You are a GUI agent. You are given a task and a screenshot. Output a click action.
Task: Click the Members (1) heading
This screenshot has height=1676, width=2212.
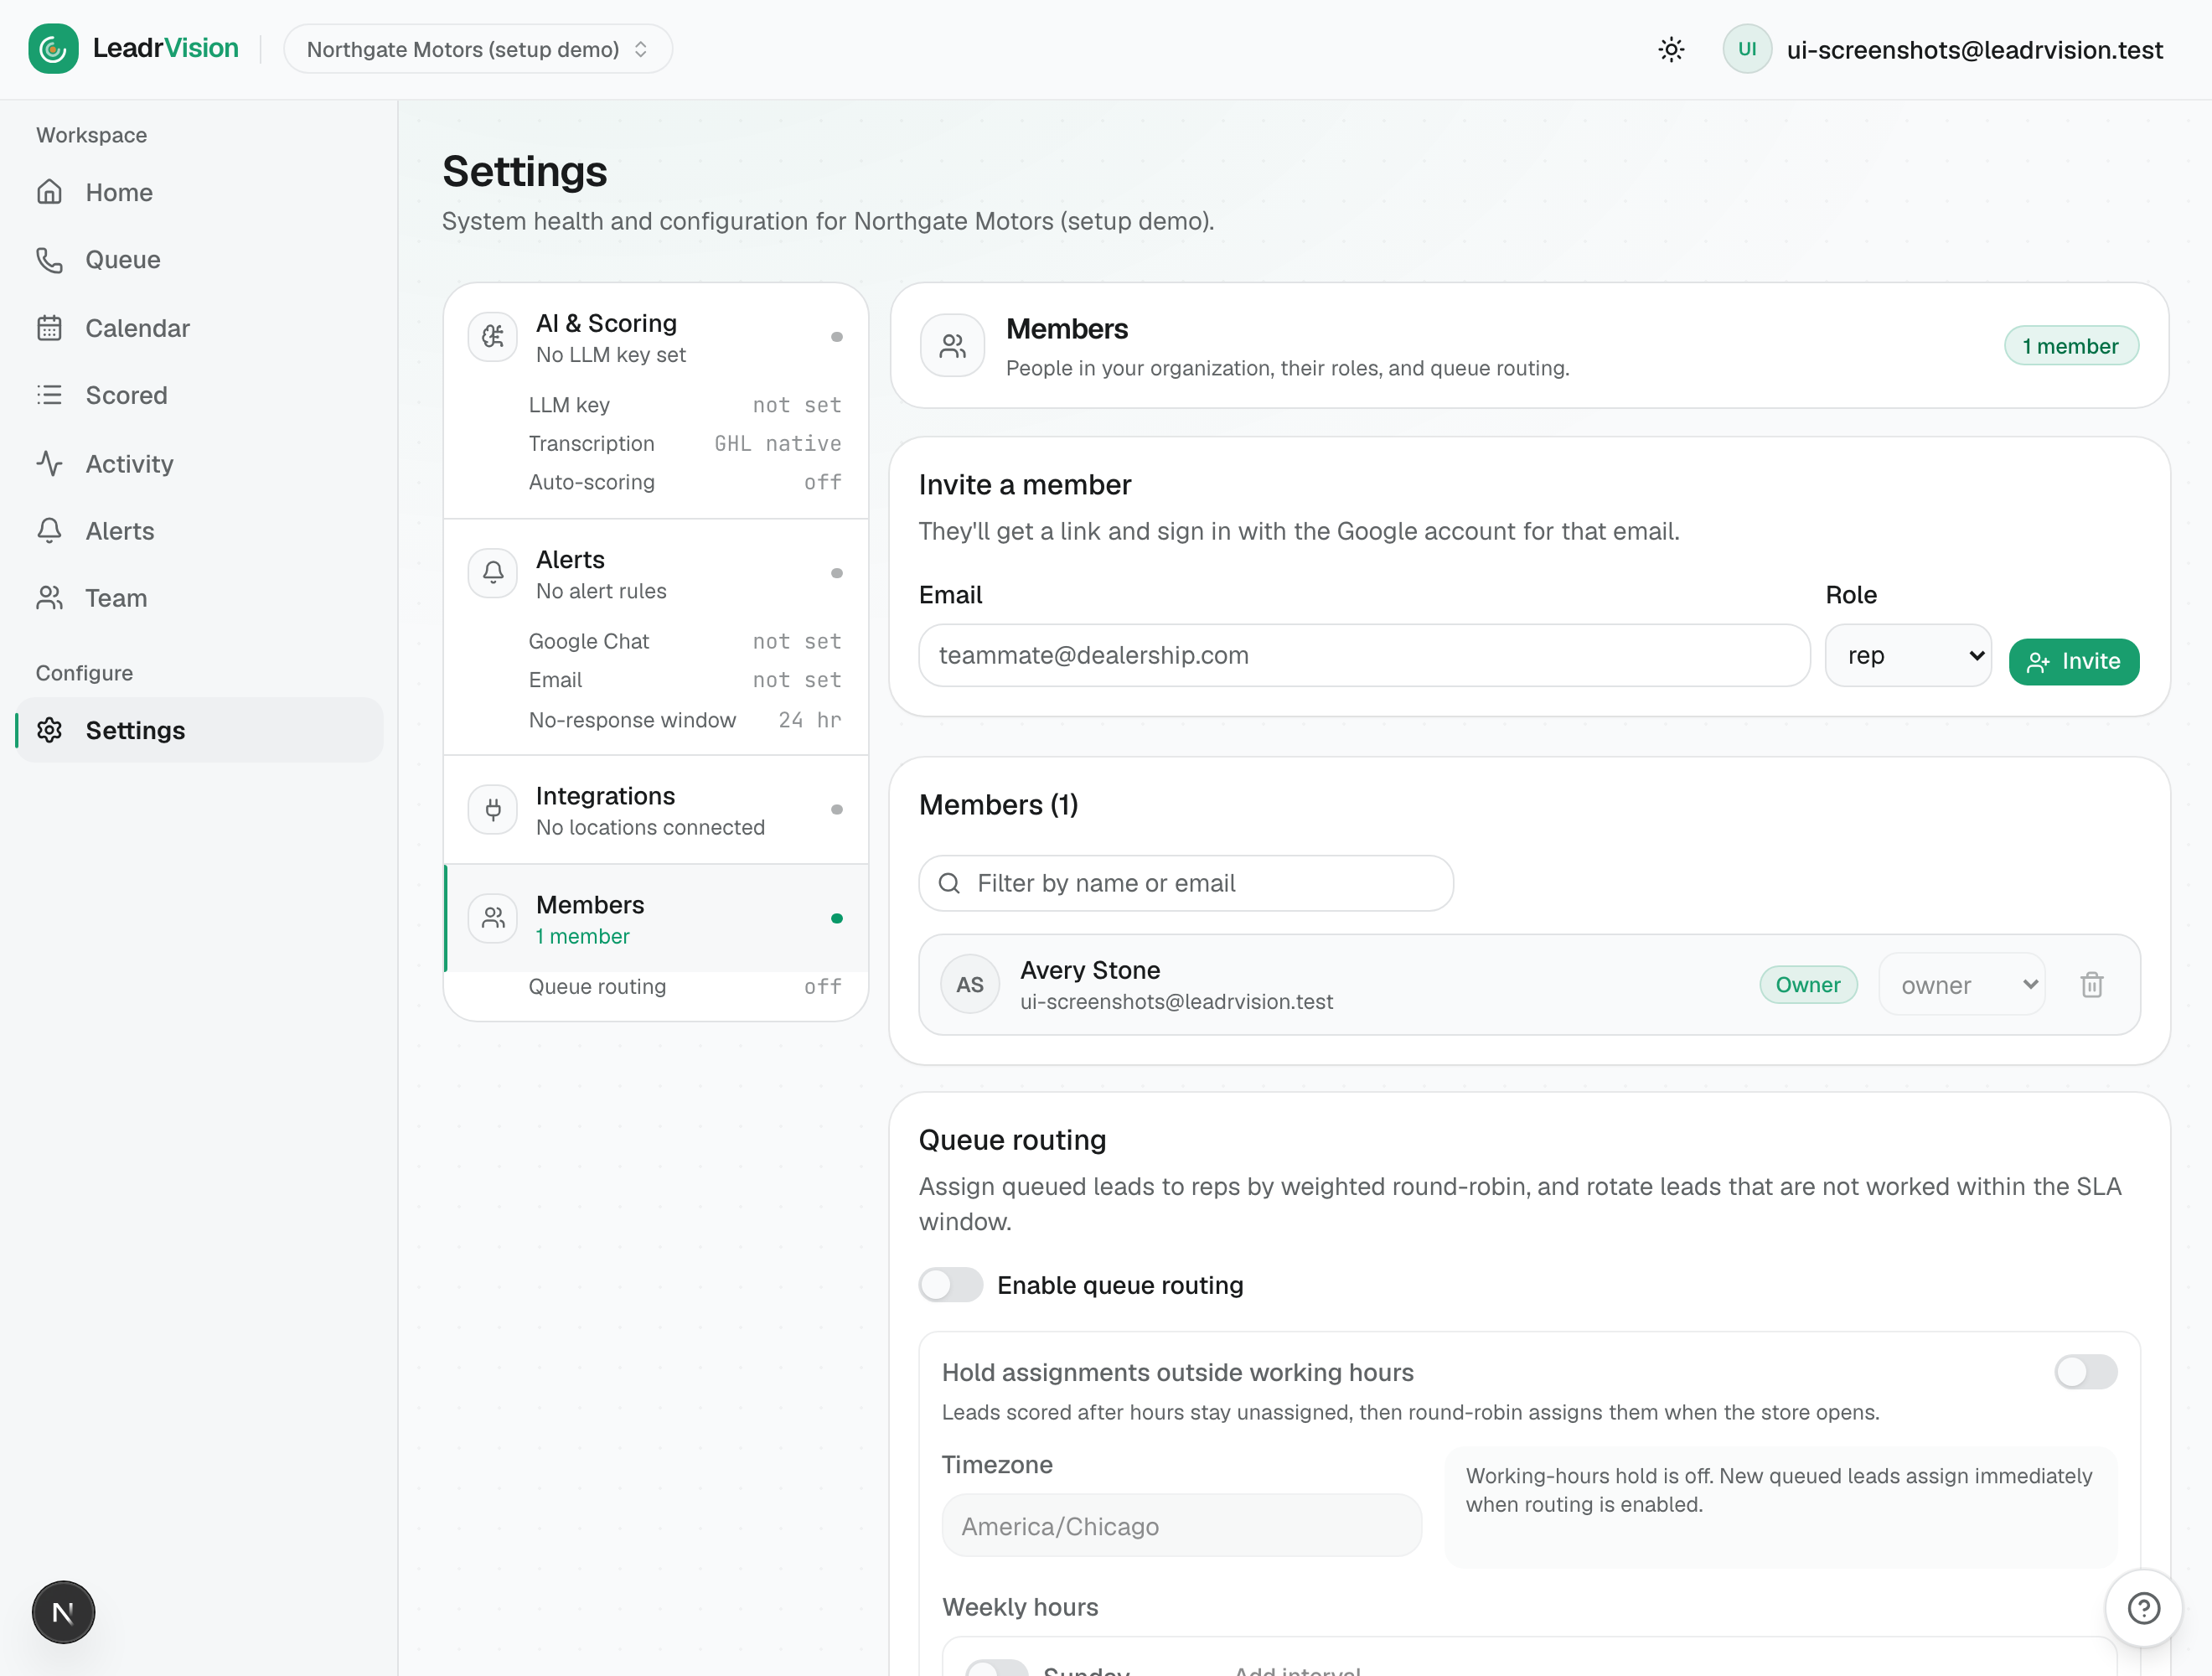click(998, 805)
